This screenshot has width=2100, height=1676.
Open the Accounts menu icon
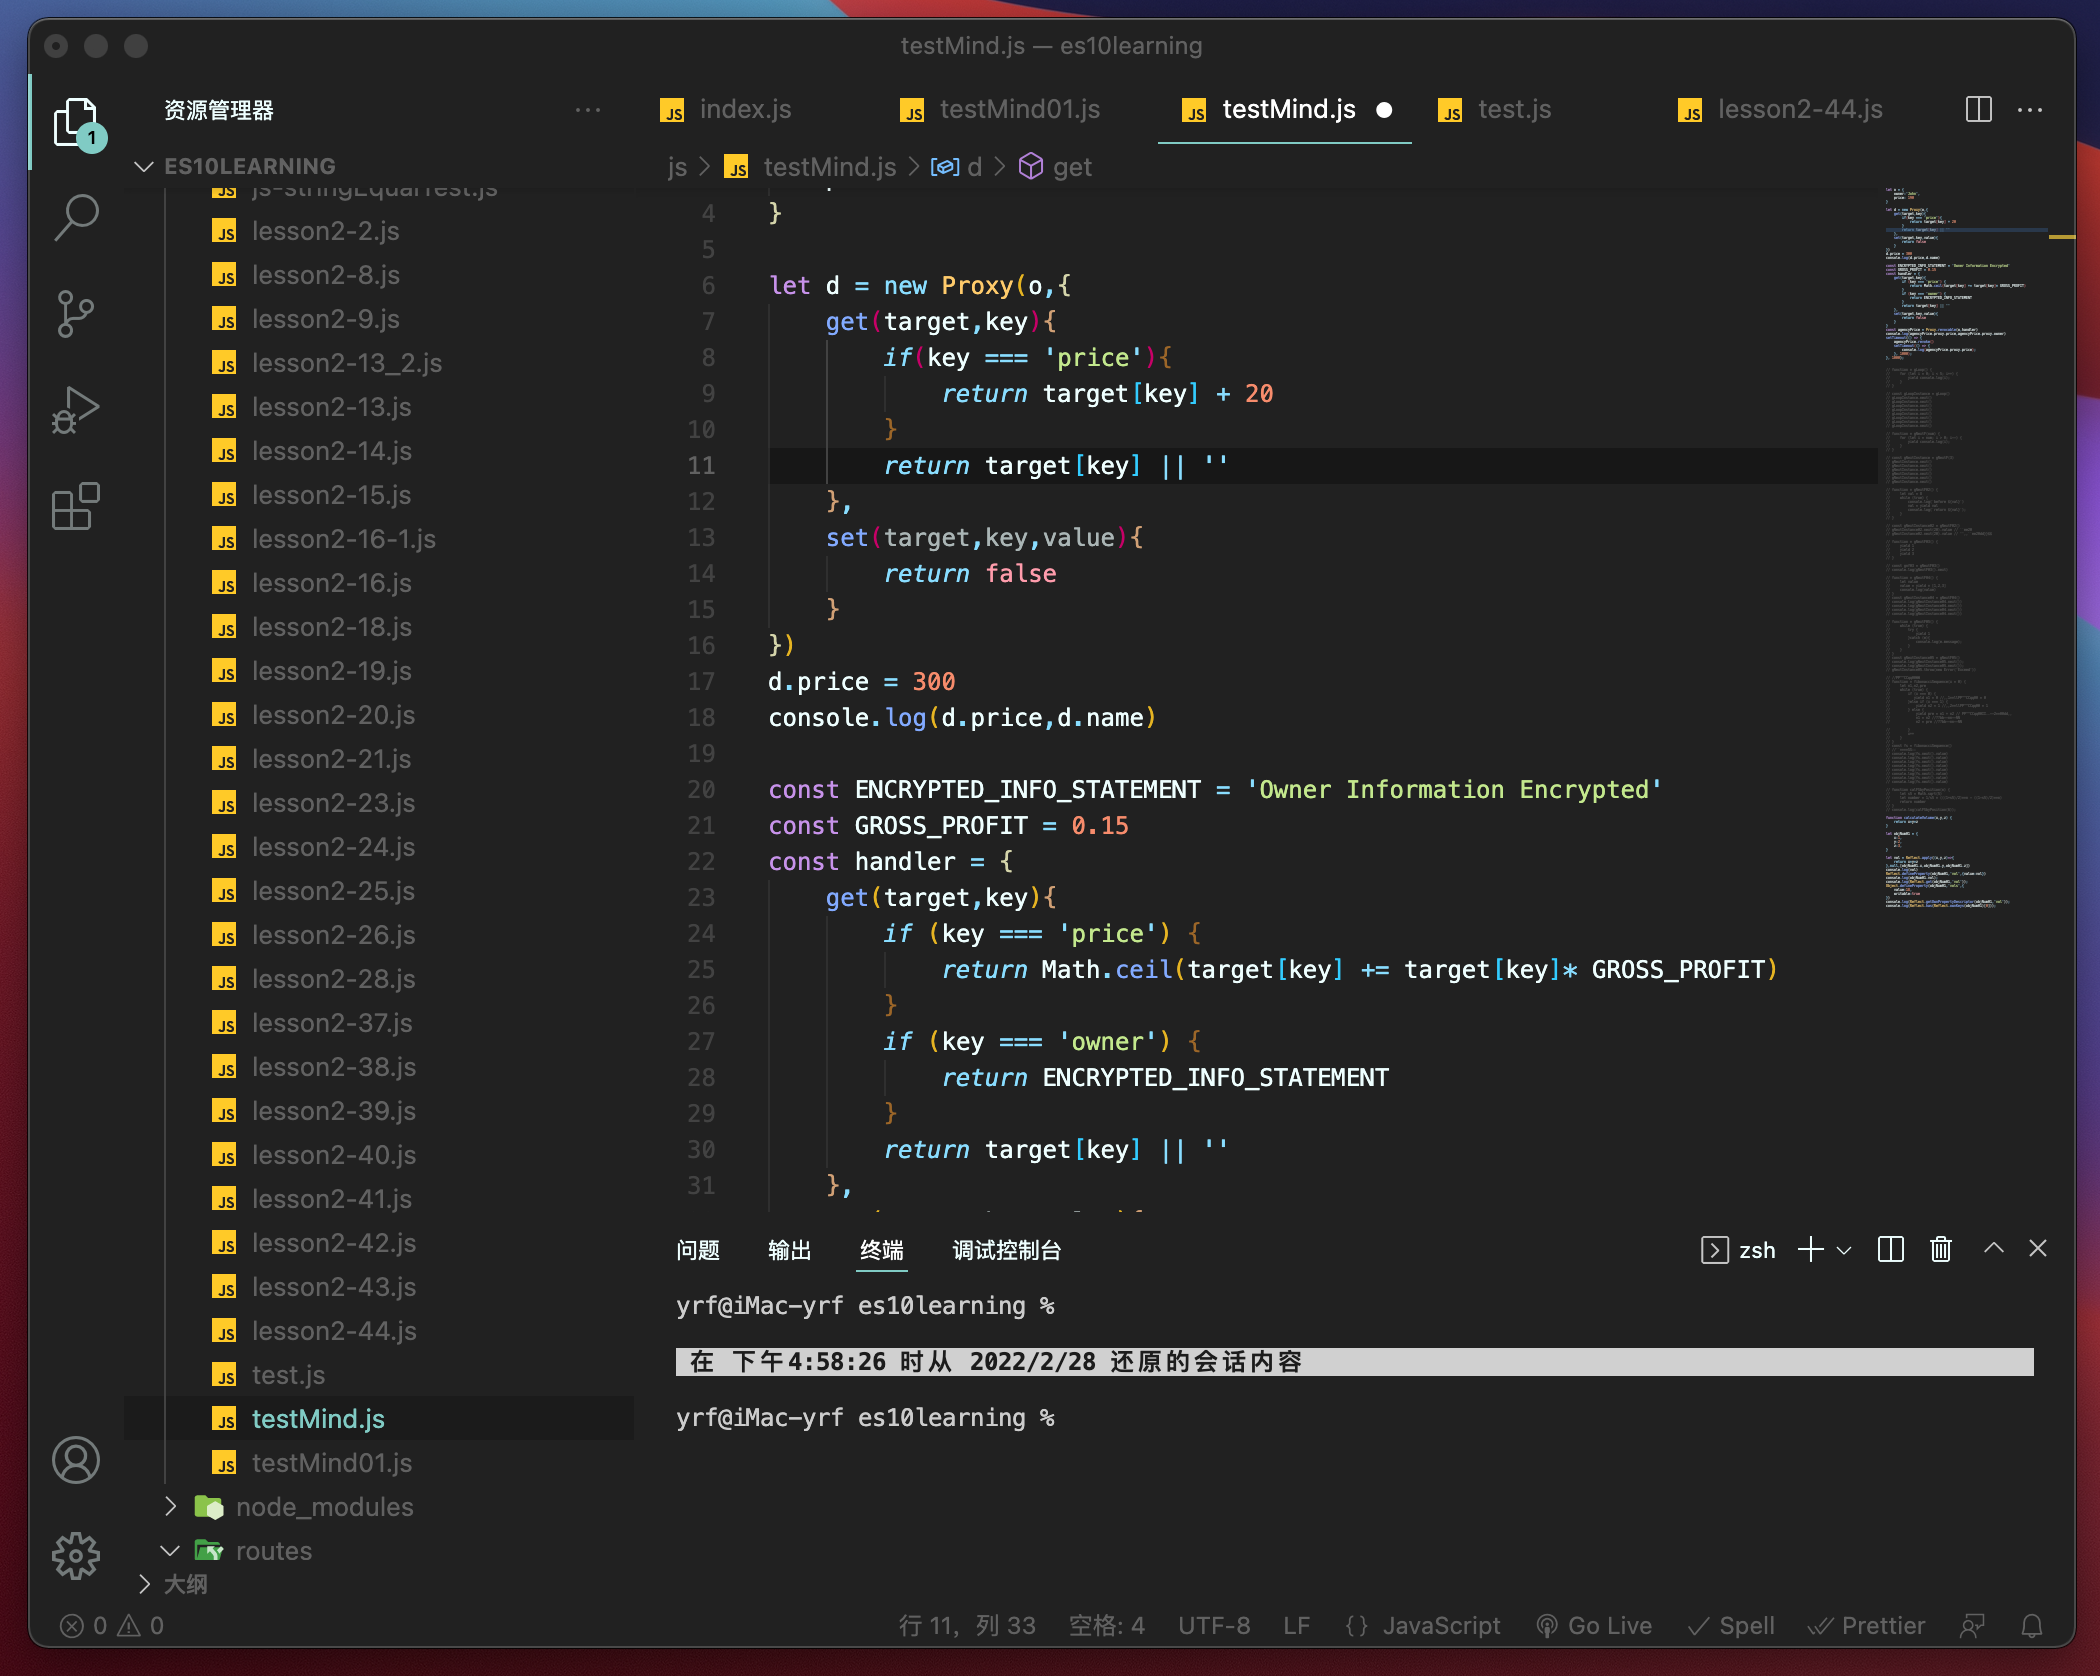76,1460
